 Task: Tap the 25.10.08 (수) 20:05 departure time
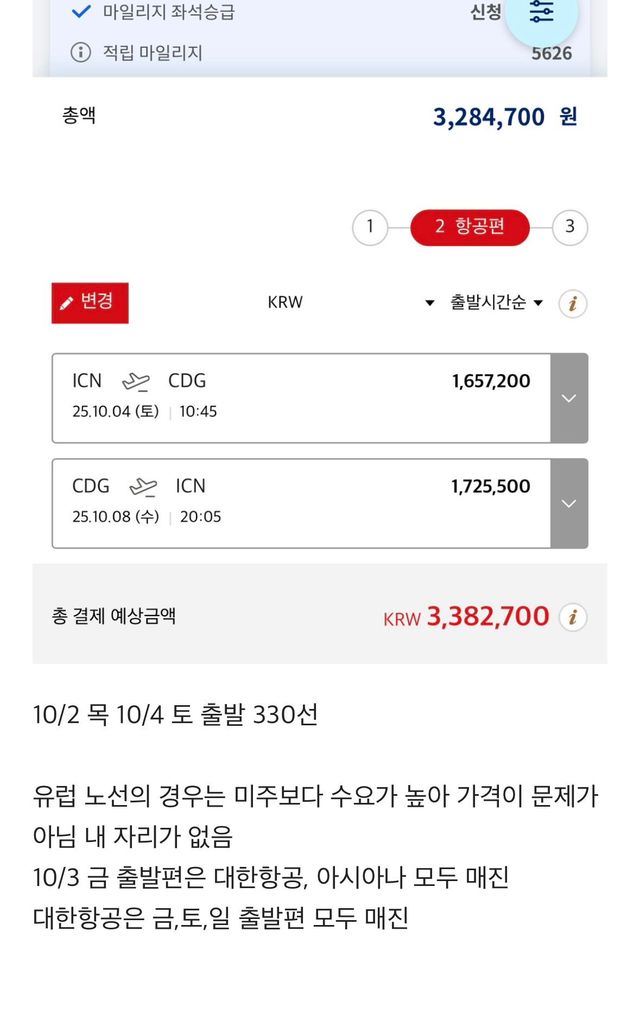pyautogui.click(x=147, y=517)
